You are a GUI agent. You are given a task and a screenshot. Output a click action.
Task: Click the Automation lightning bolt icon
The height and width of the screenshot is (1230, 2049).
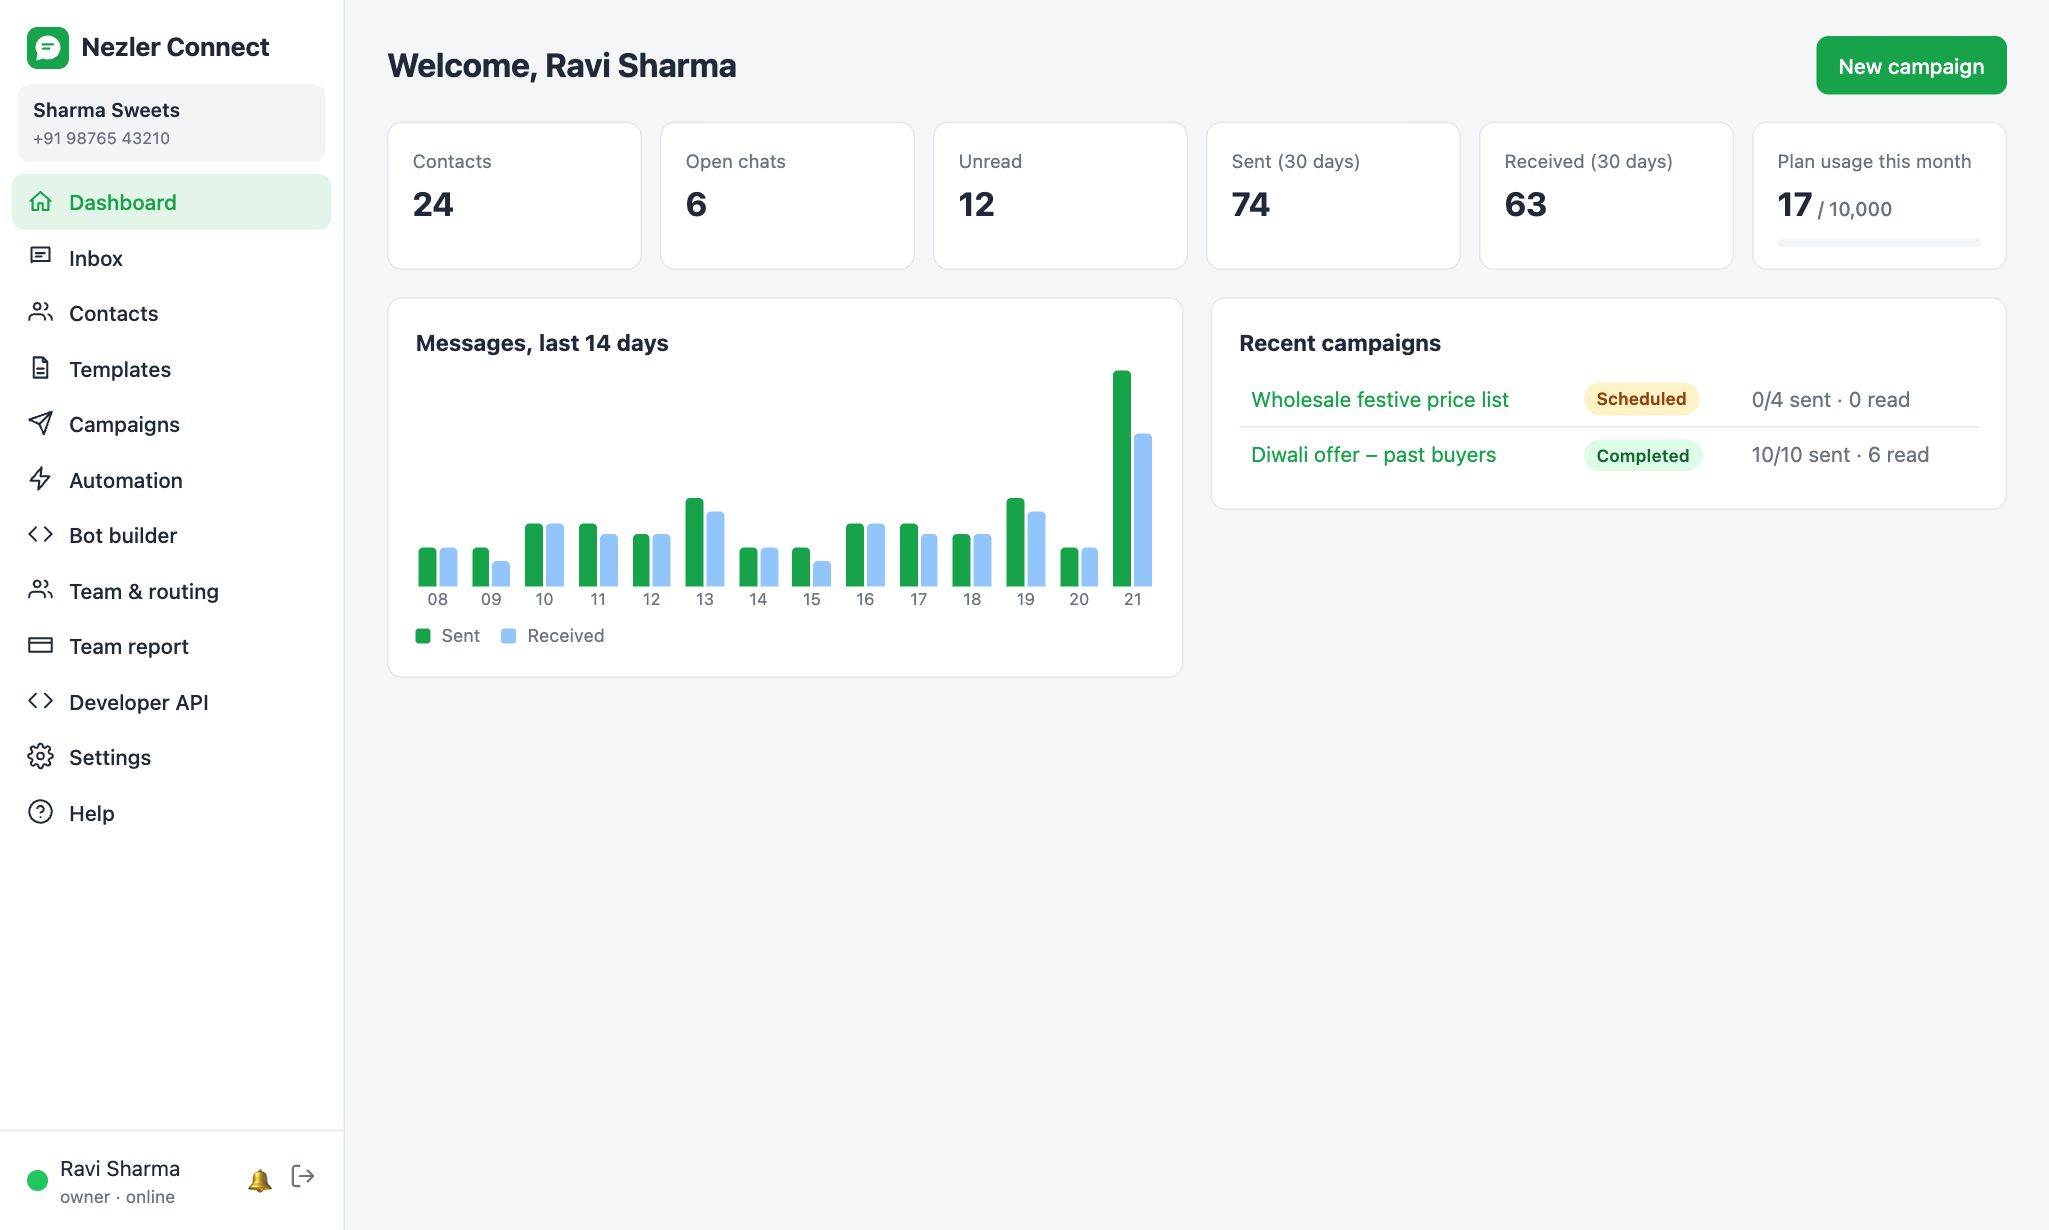point(40,479)
